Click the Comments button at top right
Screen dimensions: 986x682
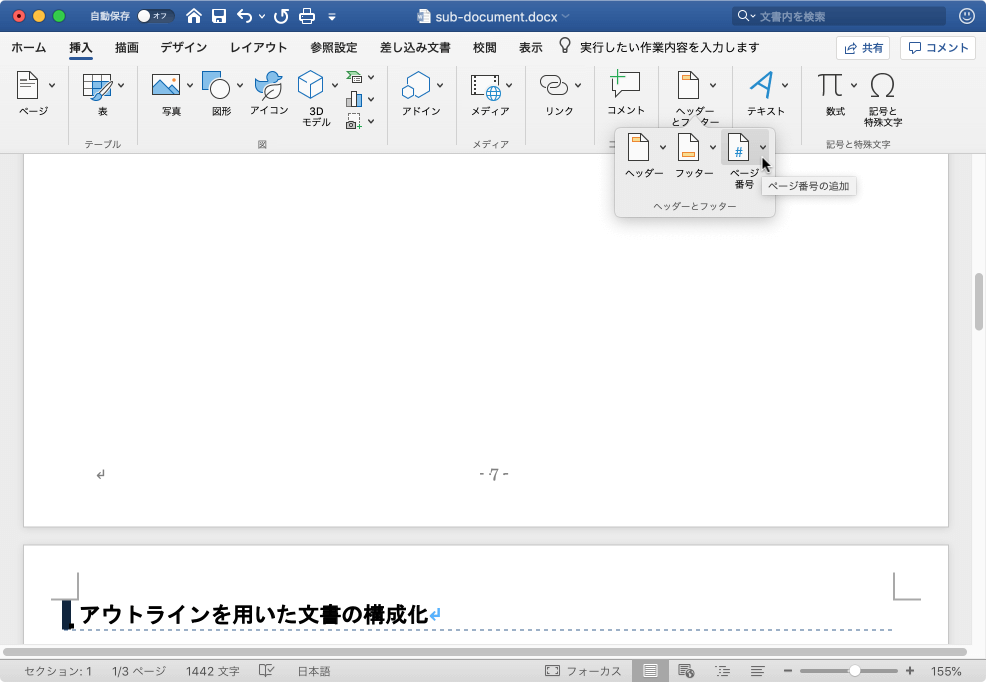tap(937, 48)
